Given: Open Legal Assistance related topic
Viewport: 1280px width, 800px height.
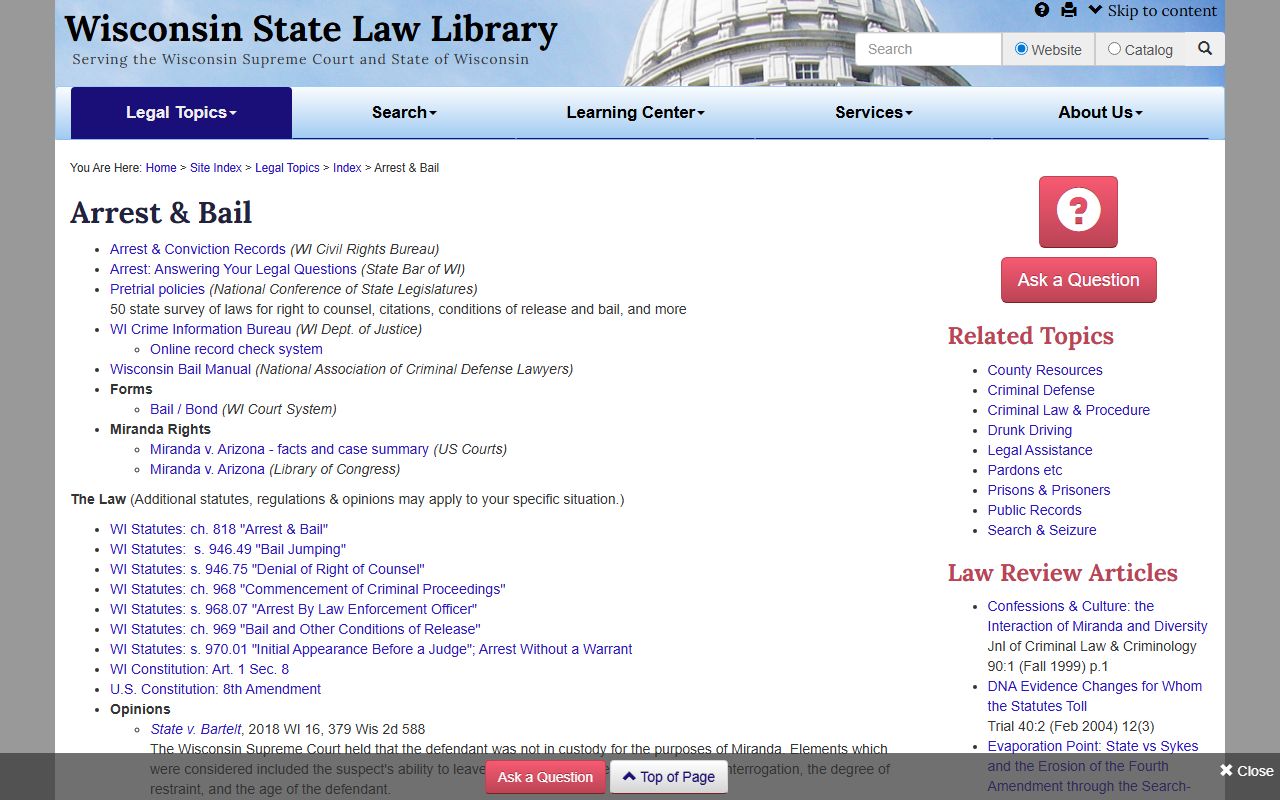Looking at the screenshot, I should click(1040, 450).
